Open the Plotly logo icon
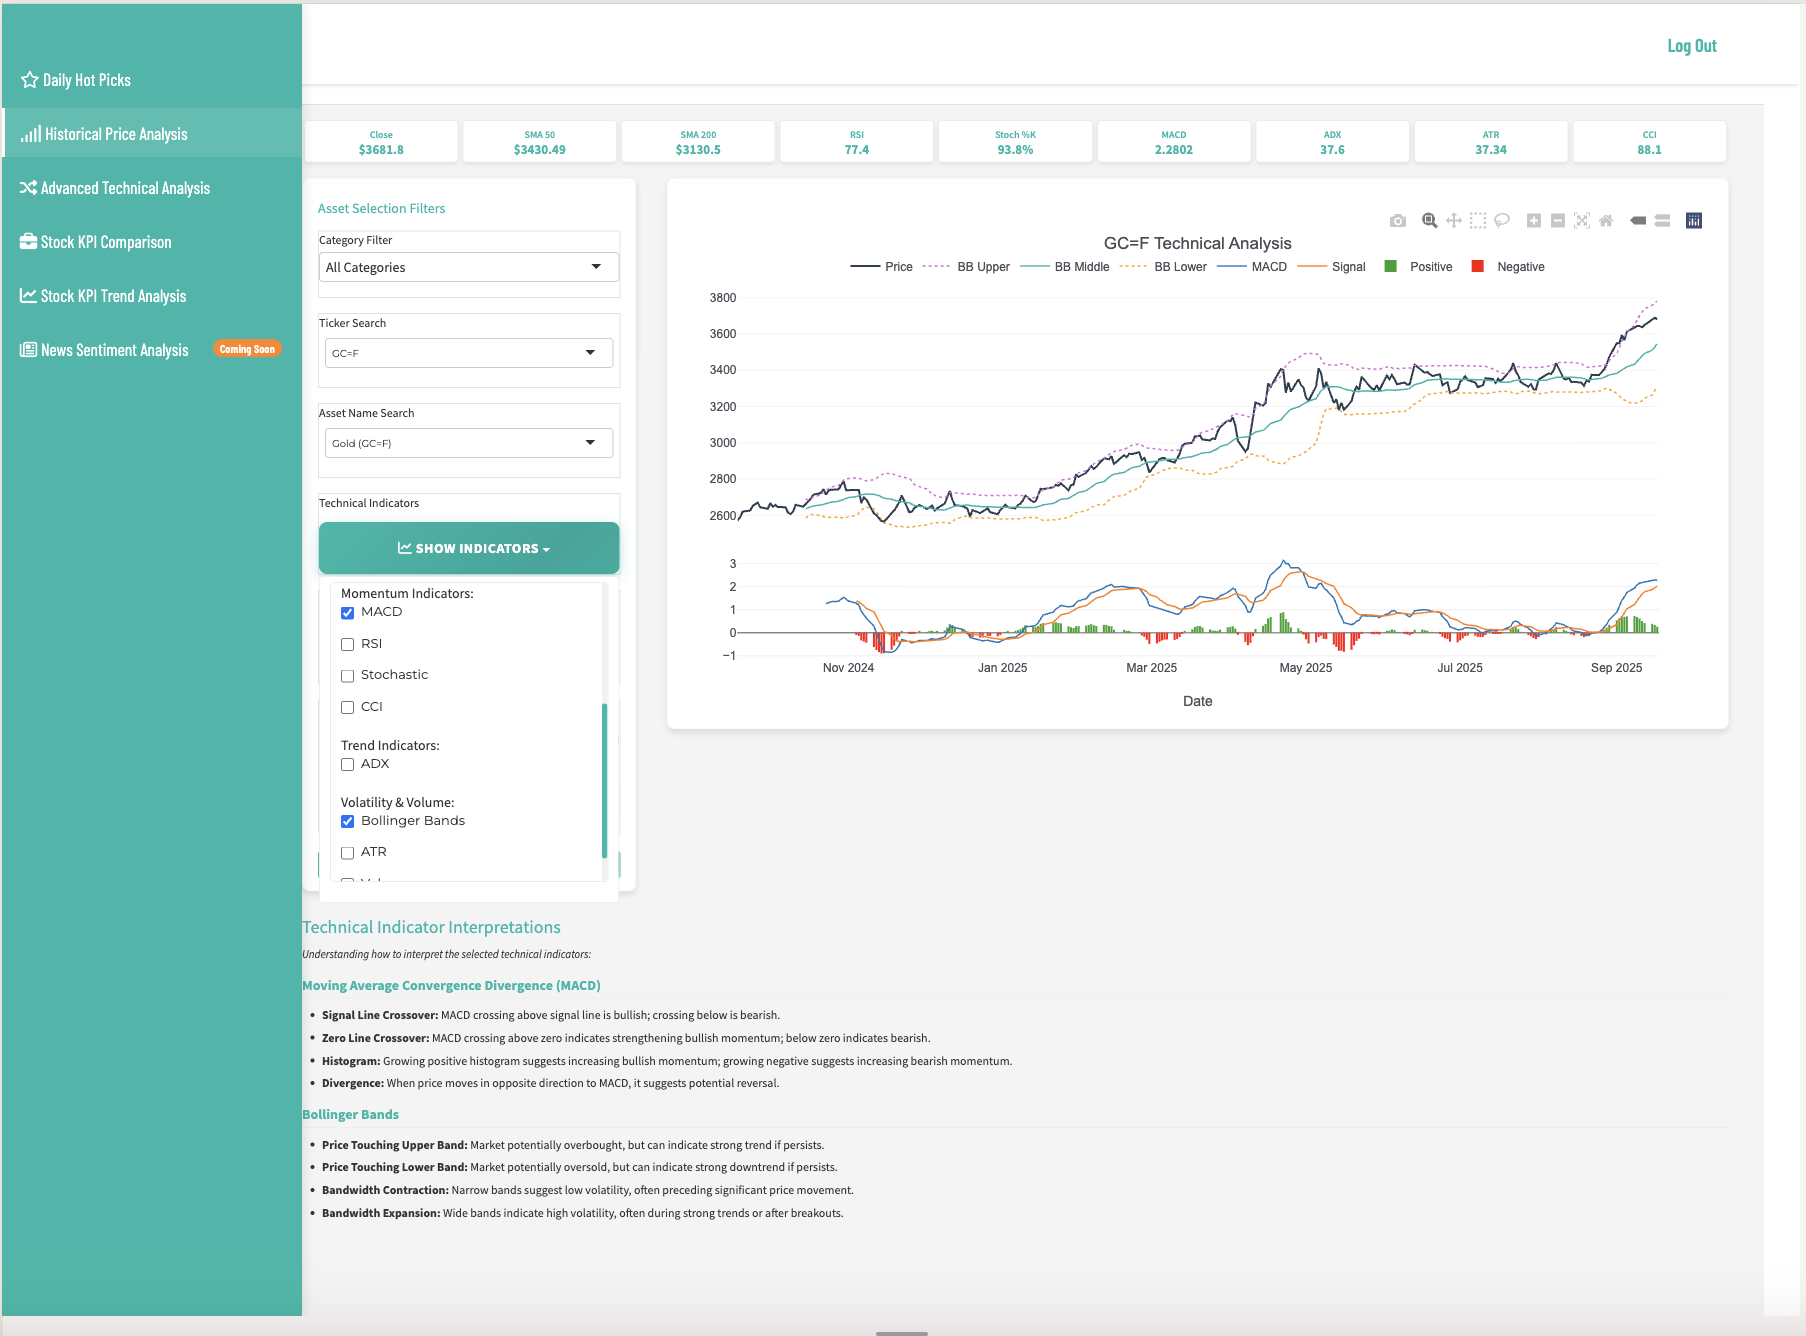Viewport: 1806px width, 1336px height. 1694,221
